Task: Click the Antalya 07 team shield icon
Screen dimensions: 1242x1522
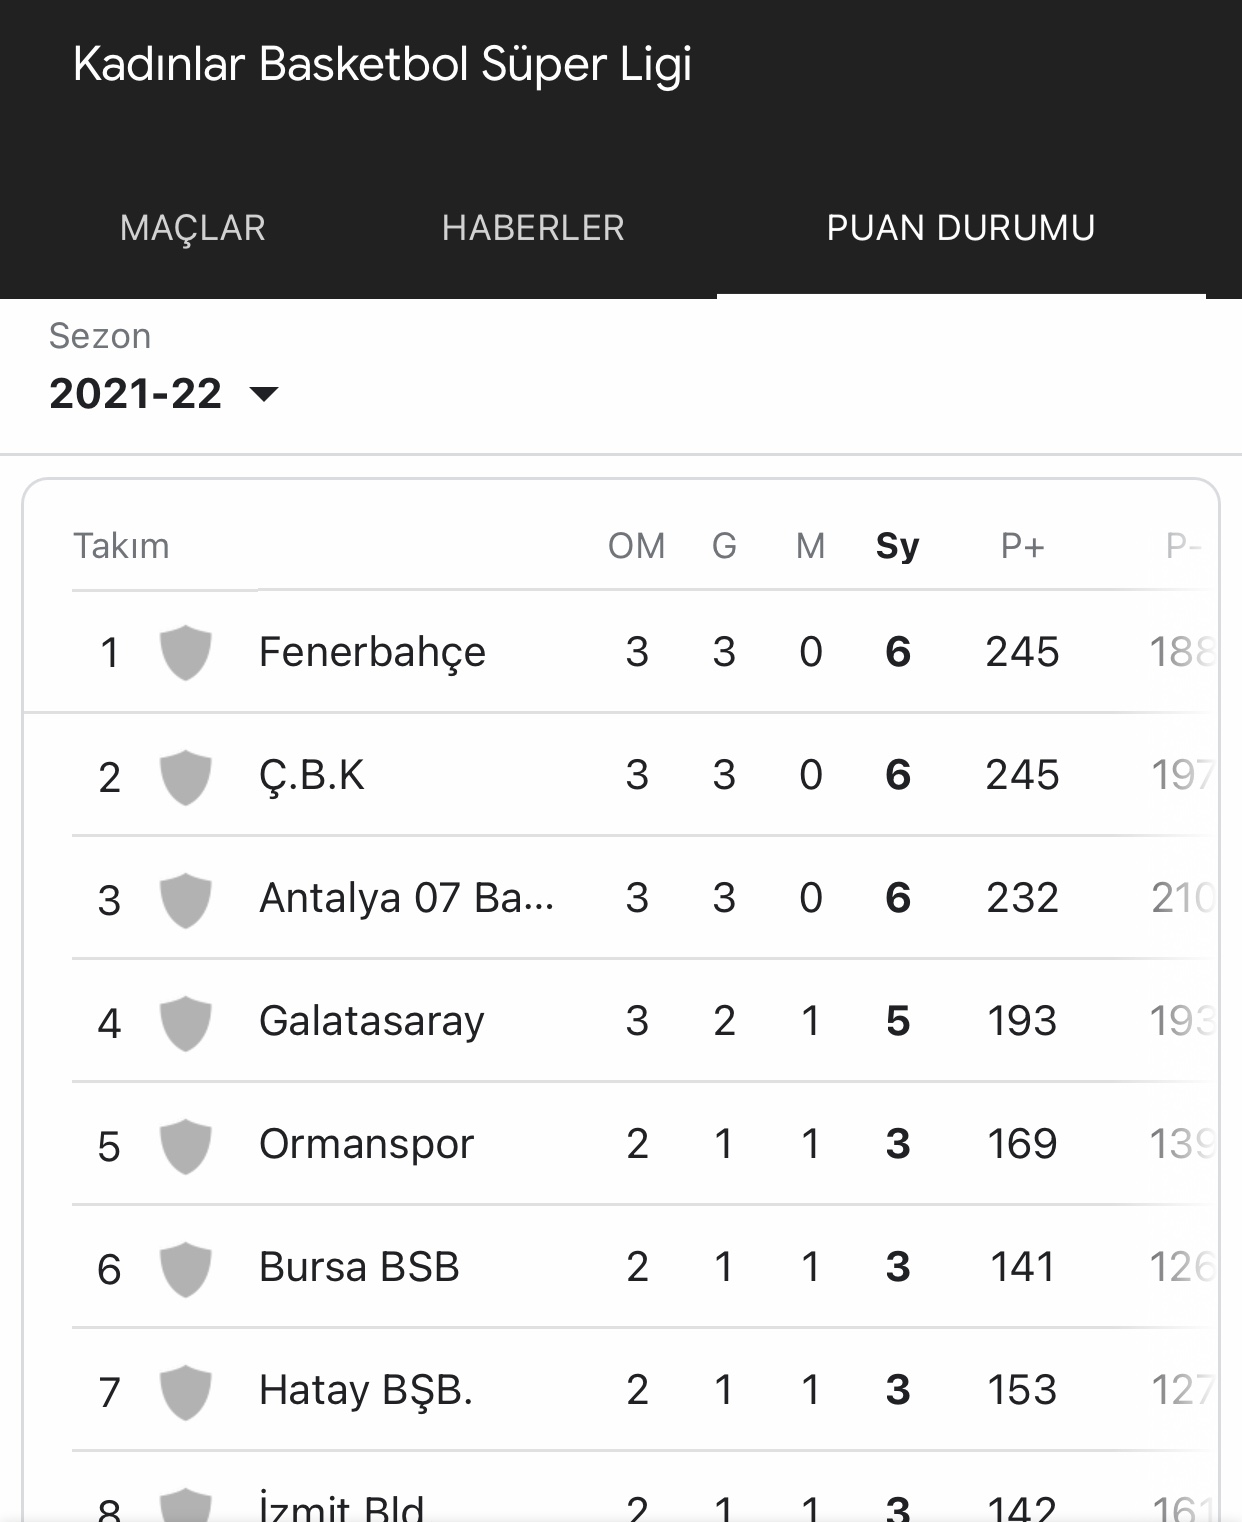Action: click(x=186, y=899)
